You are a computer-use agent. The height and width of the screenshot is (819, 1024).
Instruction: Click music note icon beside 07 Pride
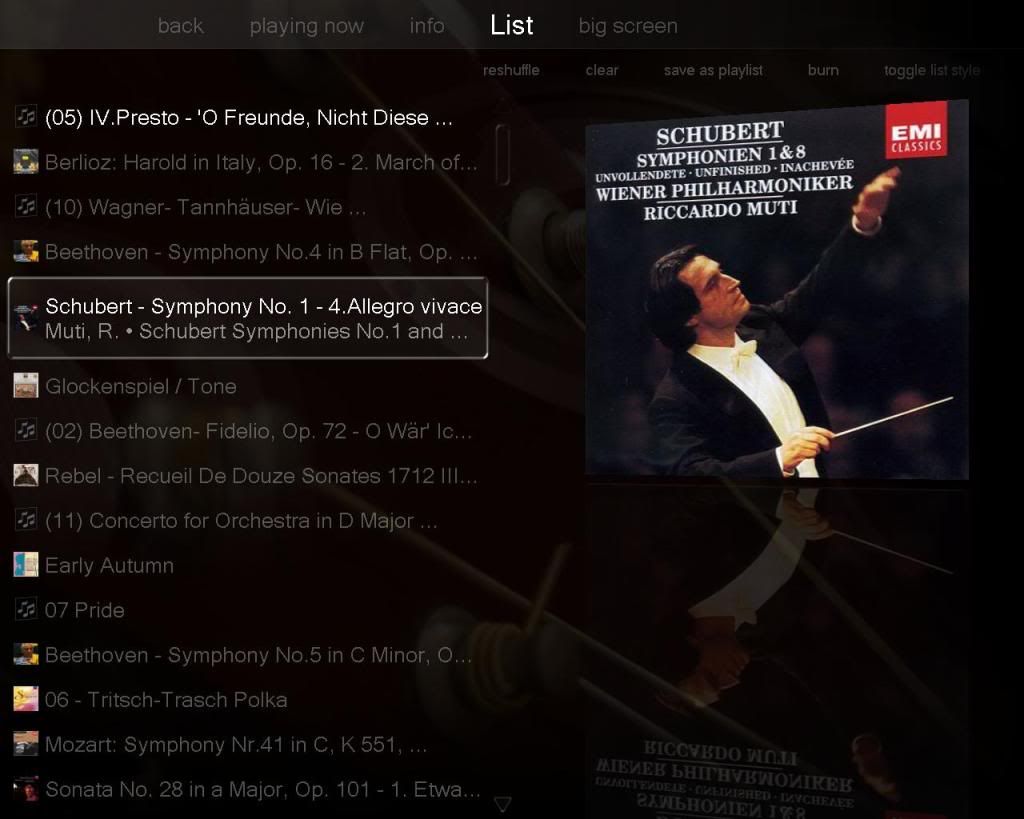click(25, 609)
